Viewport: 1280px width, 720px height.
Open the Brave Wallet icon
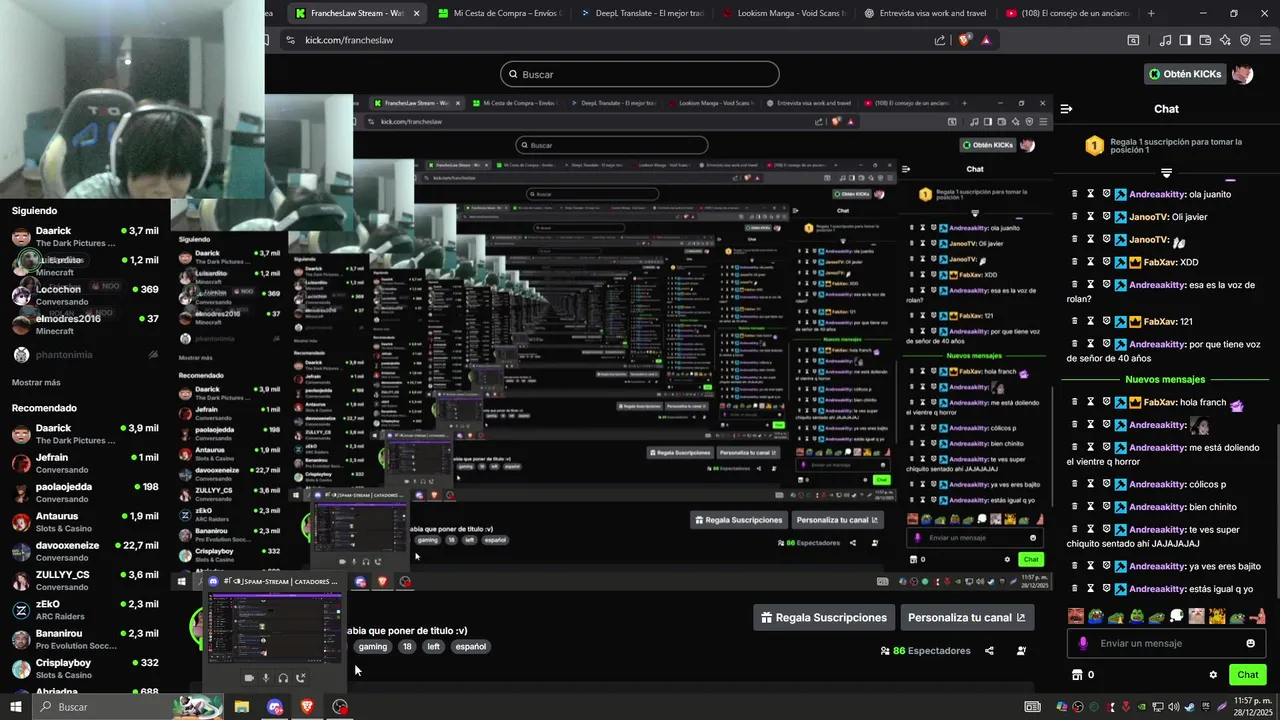[x=1206, y=40]
